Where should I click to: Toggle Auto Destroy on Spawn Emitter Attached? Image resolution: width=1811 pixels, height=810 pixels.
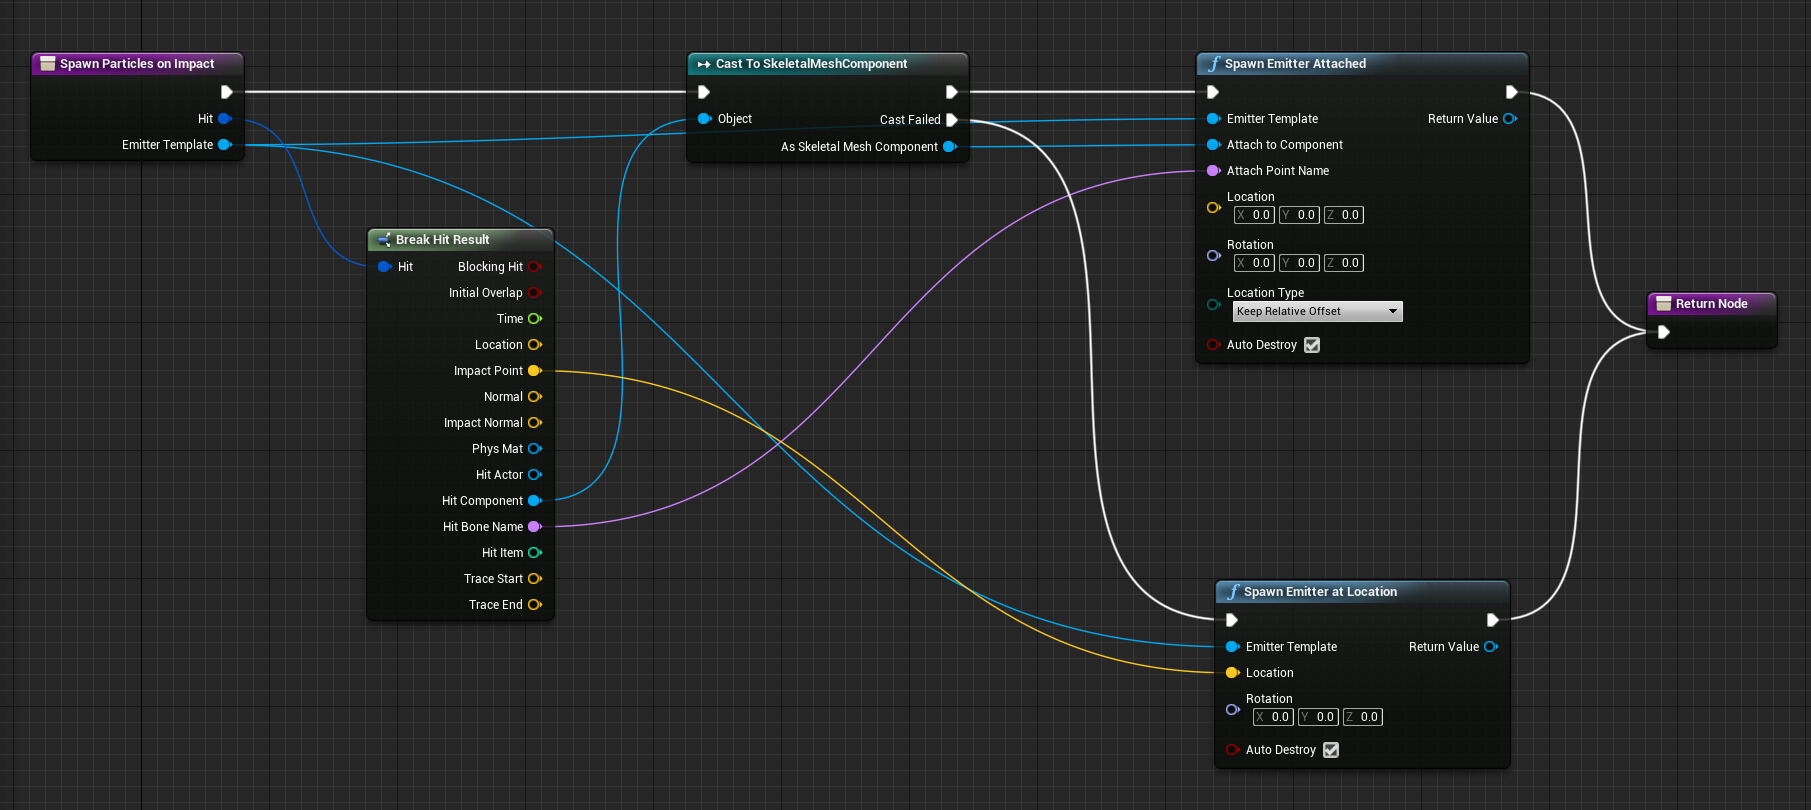[x=1312, y=345]
